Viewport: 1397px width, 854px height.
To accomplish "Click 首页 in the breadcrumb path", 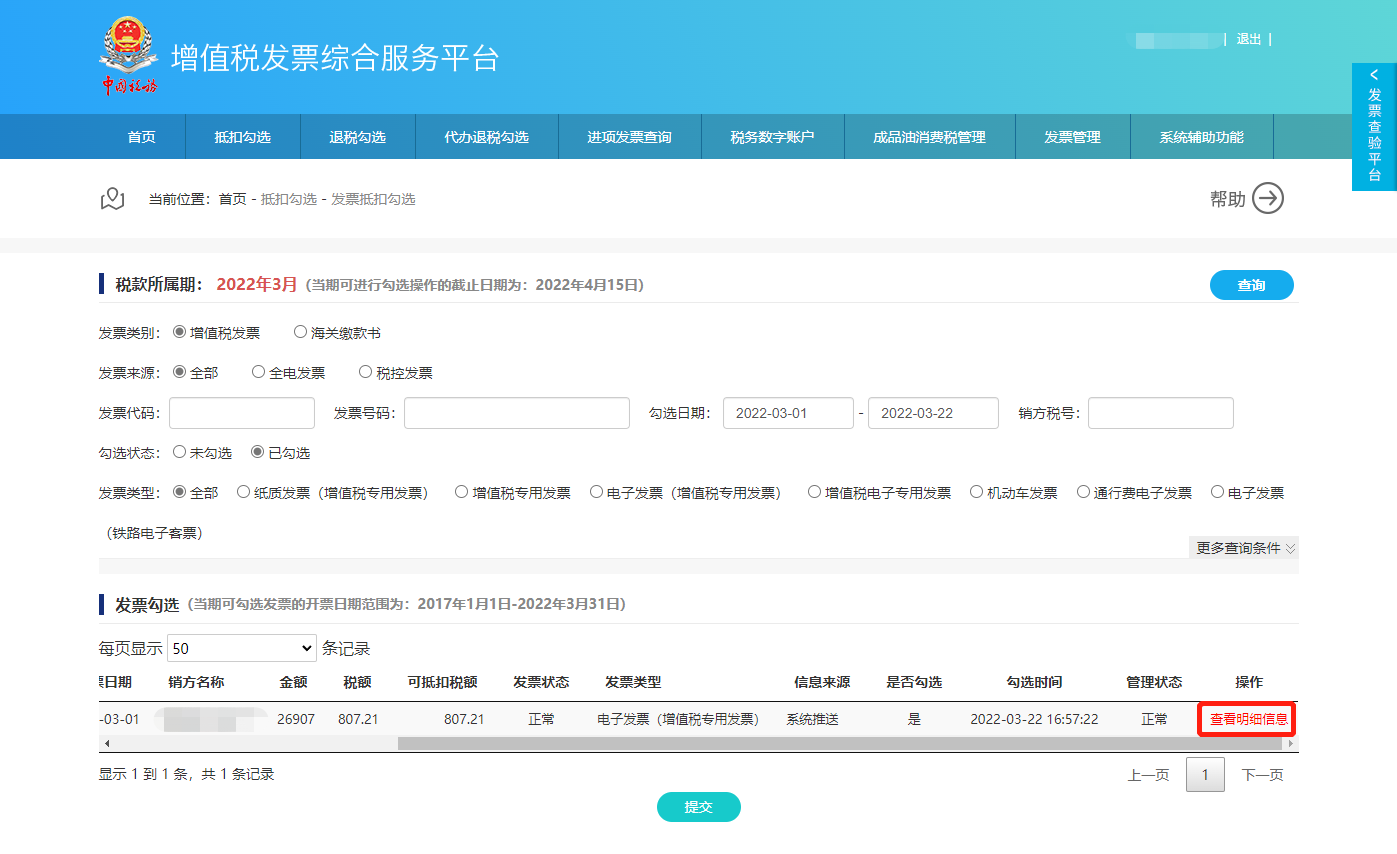I will 232,199.
